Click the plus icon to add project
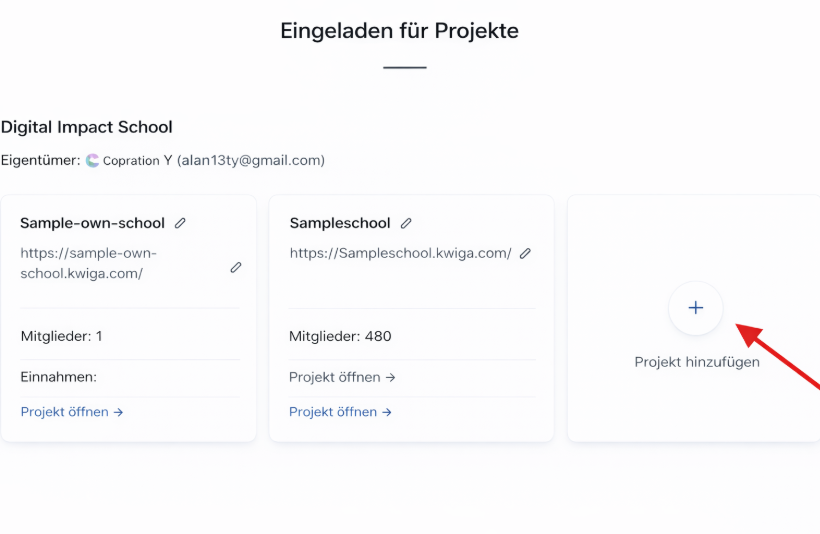The height and width of the screenshot is (534, 820). pyautogui.click(x=696, y=308)
